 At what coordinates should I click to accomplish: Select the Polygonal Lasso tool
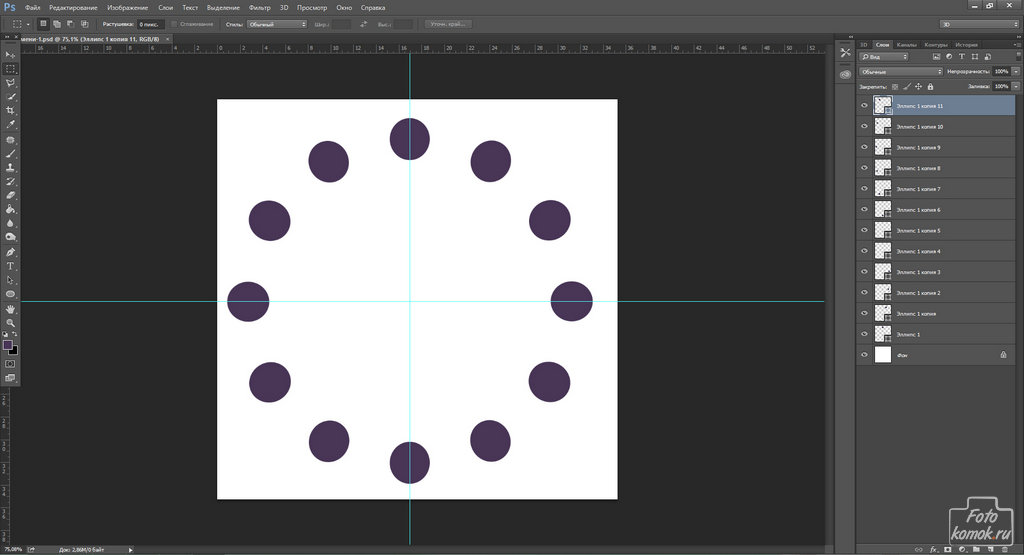click(x=10, y=82)
